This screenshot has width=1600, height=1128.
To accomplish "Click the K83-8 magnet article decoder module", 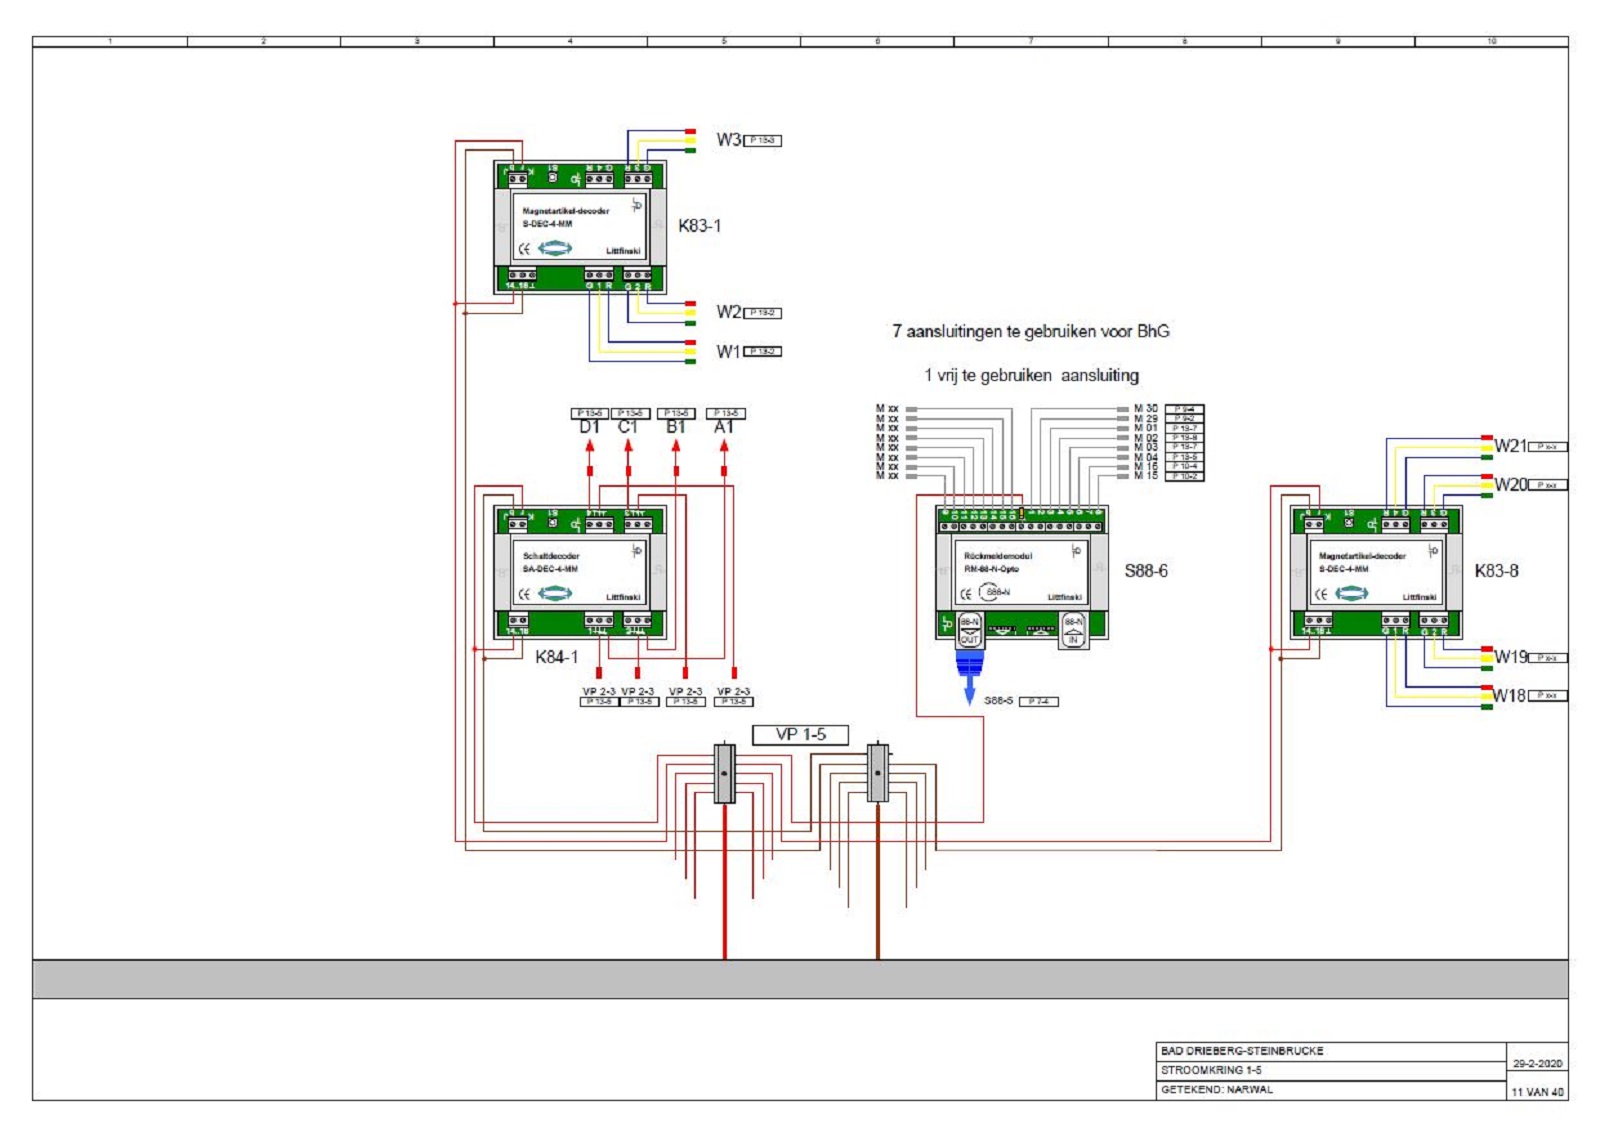I will 1376,572.
